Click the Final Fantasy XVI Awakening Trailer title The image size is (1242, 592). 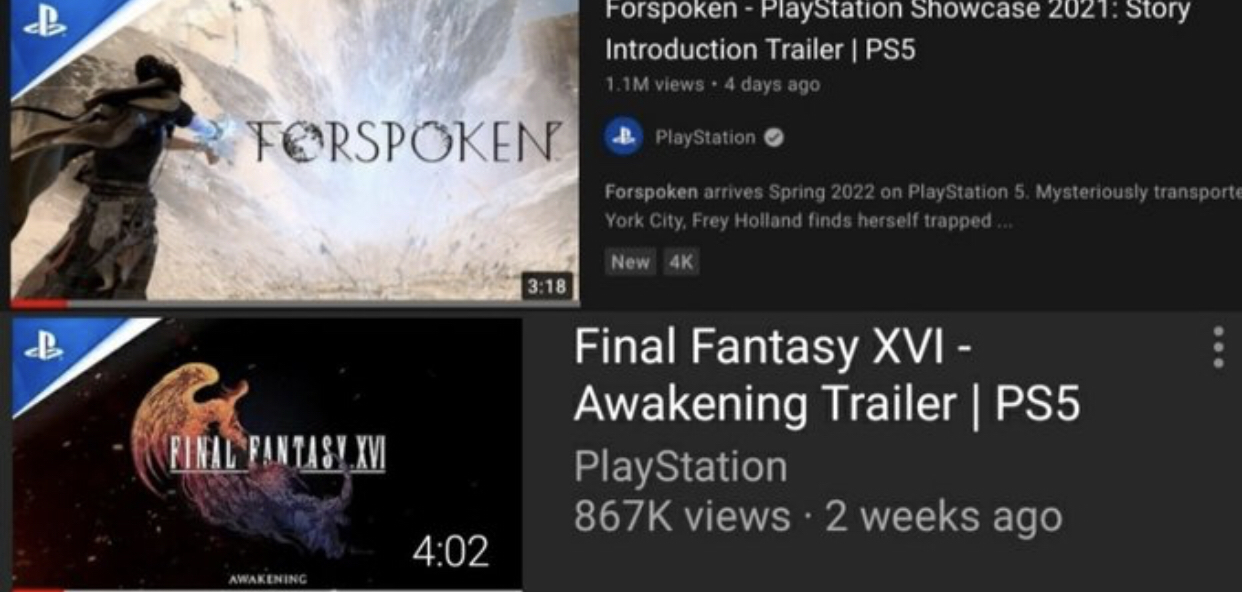tap(827, 375)
